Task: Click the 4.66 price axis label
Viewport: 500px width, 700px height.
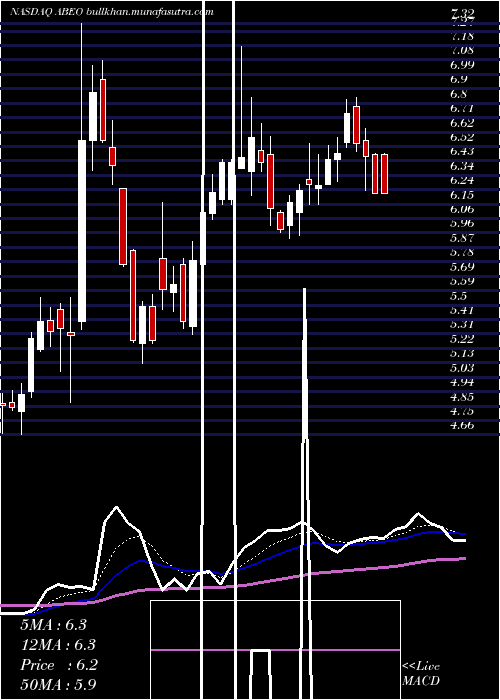Action: coord(462,425)
